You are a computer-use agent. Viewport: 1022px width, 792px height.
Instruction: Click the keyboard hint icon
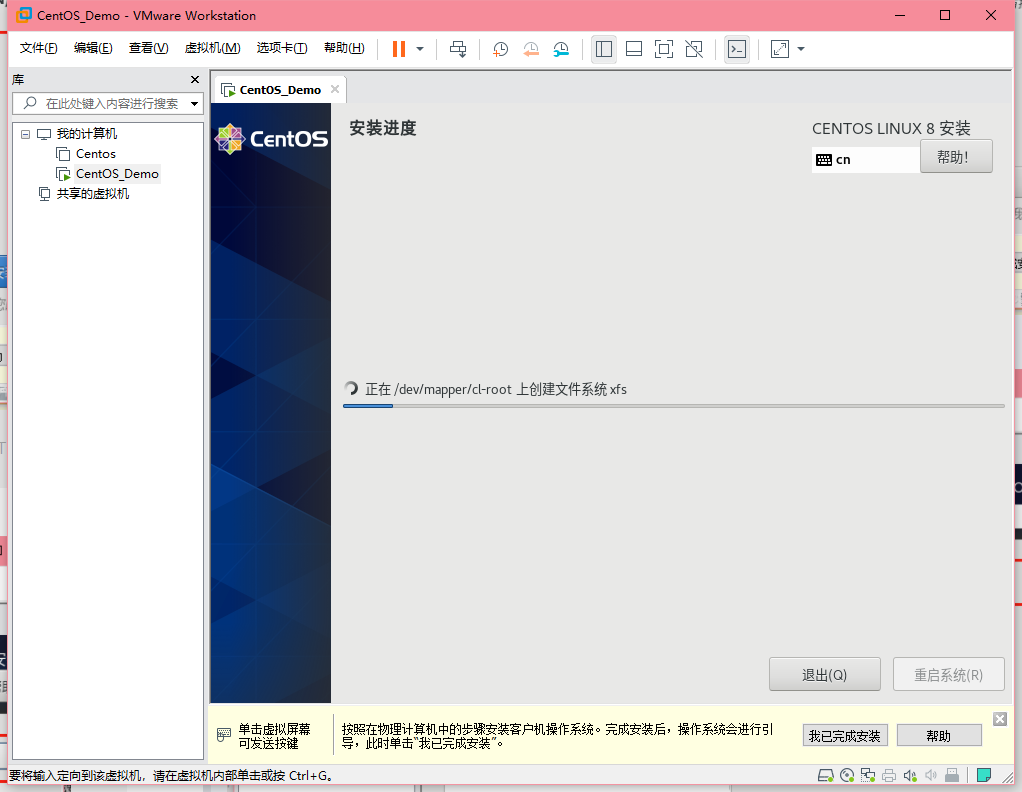tap(224, 735)
